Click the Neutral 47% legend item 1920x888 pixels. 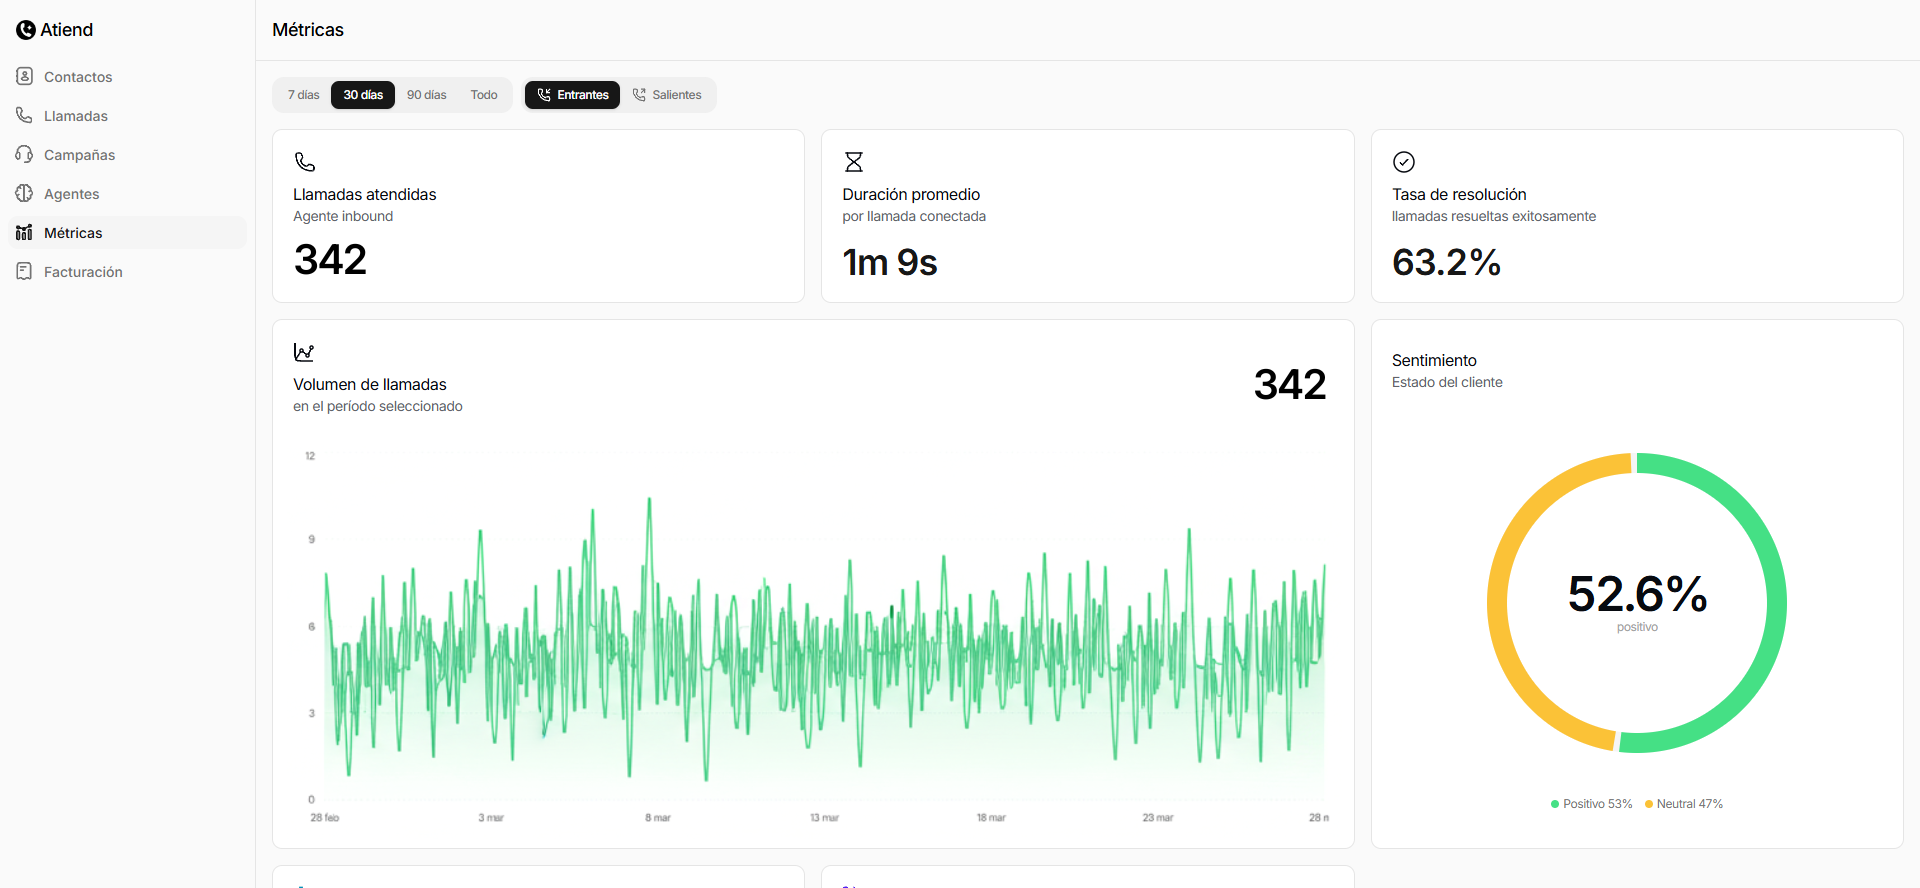pyautogui.click(x=1684, y=804)
